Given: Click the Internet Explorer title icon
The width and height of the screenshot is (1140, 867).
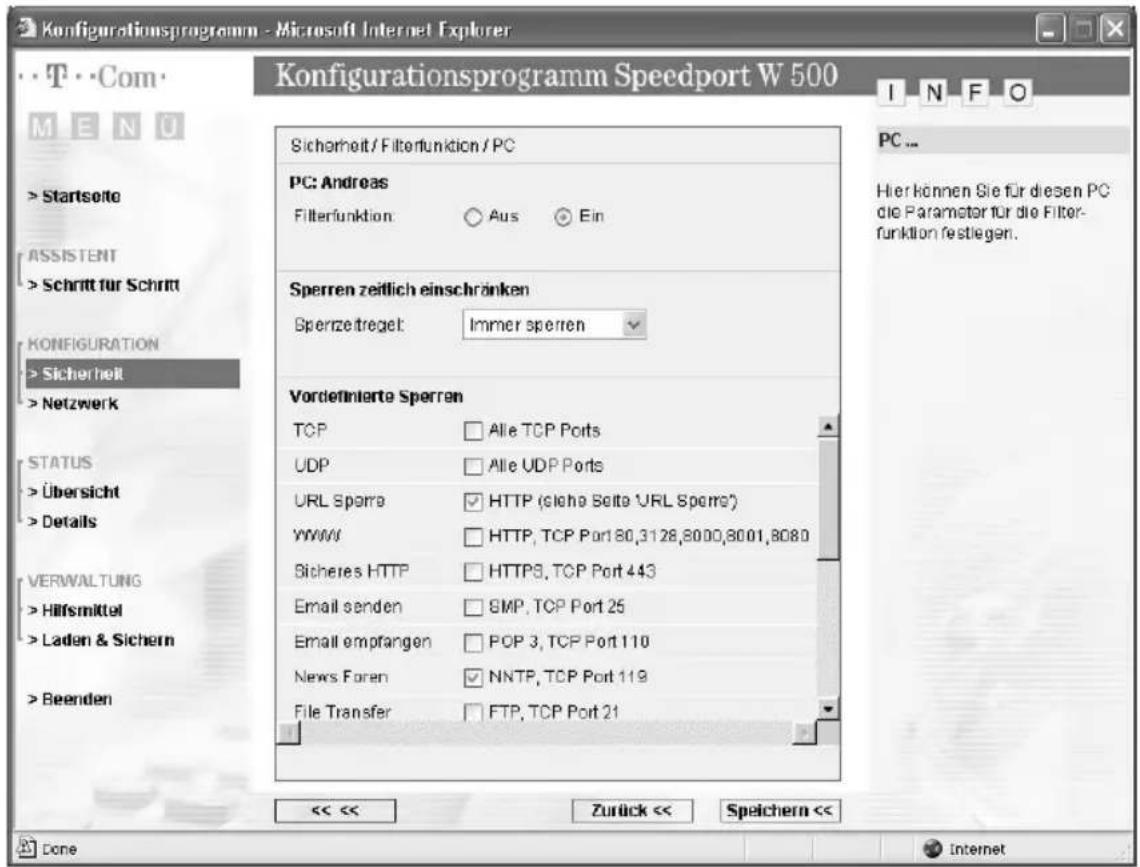Looking at the screenshot, I should pos(26,29).
